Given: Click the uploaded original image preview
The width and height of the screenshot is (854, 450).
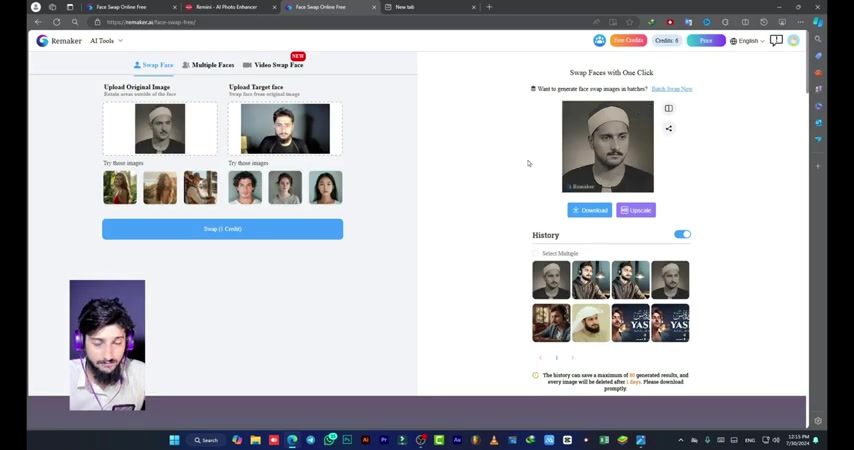Looking at the screenshot, I should click(x=160, y=129).
